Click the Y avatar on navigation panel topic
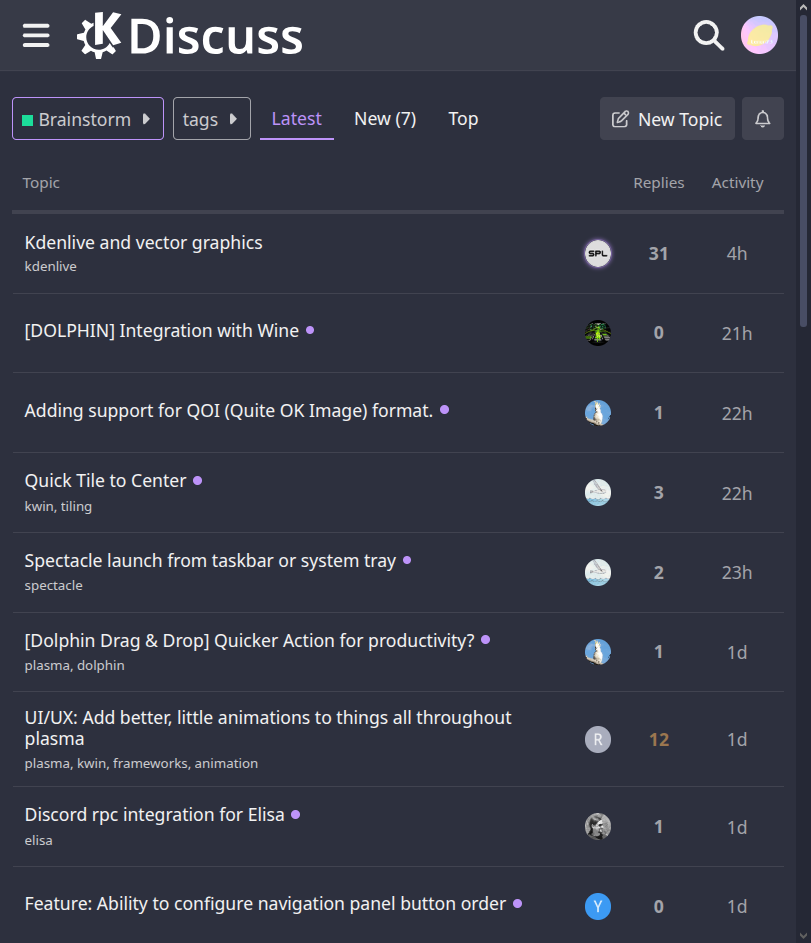Screen dimensions: 811x943 (x=598, y=906)
